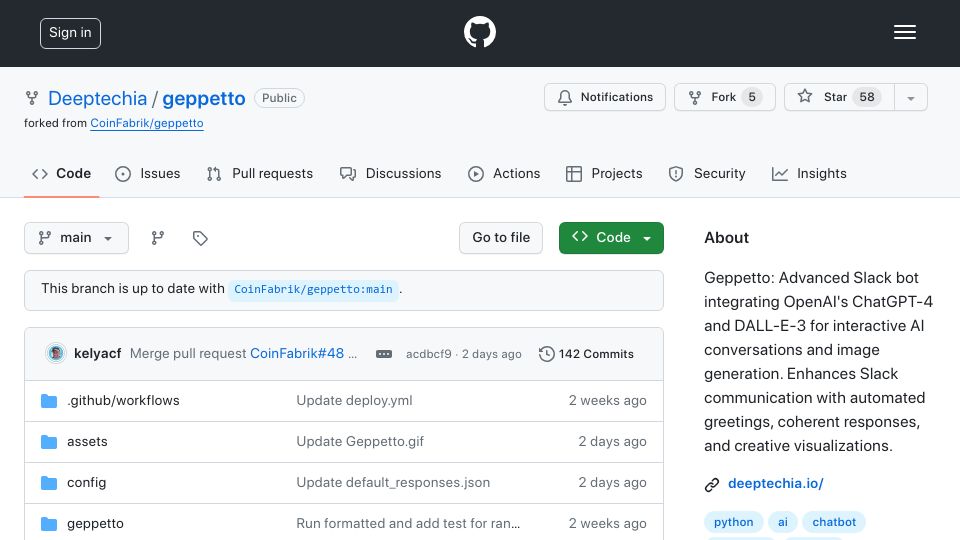Click the ai topic tag
This screenshot has width=960, height=540.
[782, 522]
